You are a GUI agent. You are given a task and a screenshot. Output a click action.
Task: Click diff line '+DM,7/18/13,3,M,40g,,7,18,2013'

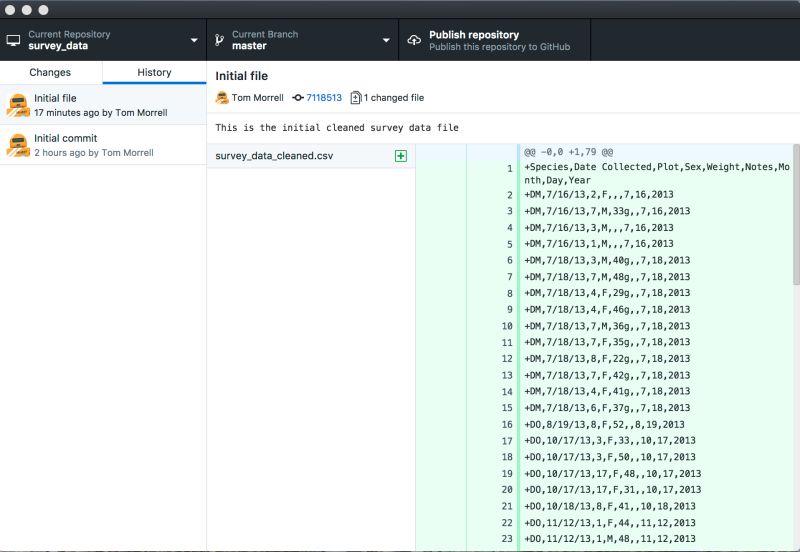click(x=607, y=260)
